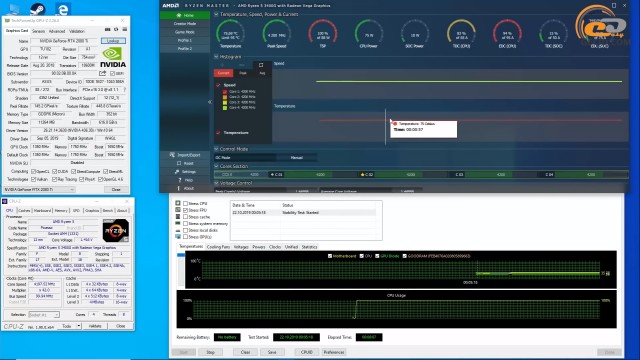Click CPU Power gauge in Ryzen Master
This screenshot has width=640, height=360.
(x=369, y=34)
